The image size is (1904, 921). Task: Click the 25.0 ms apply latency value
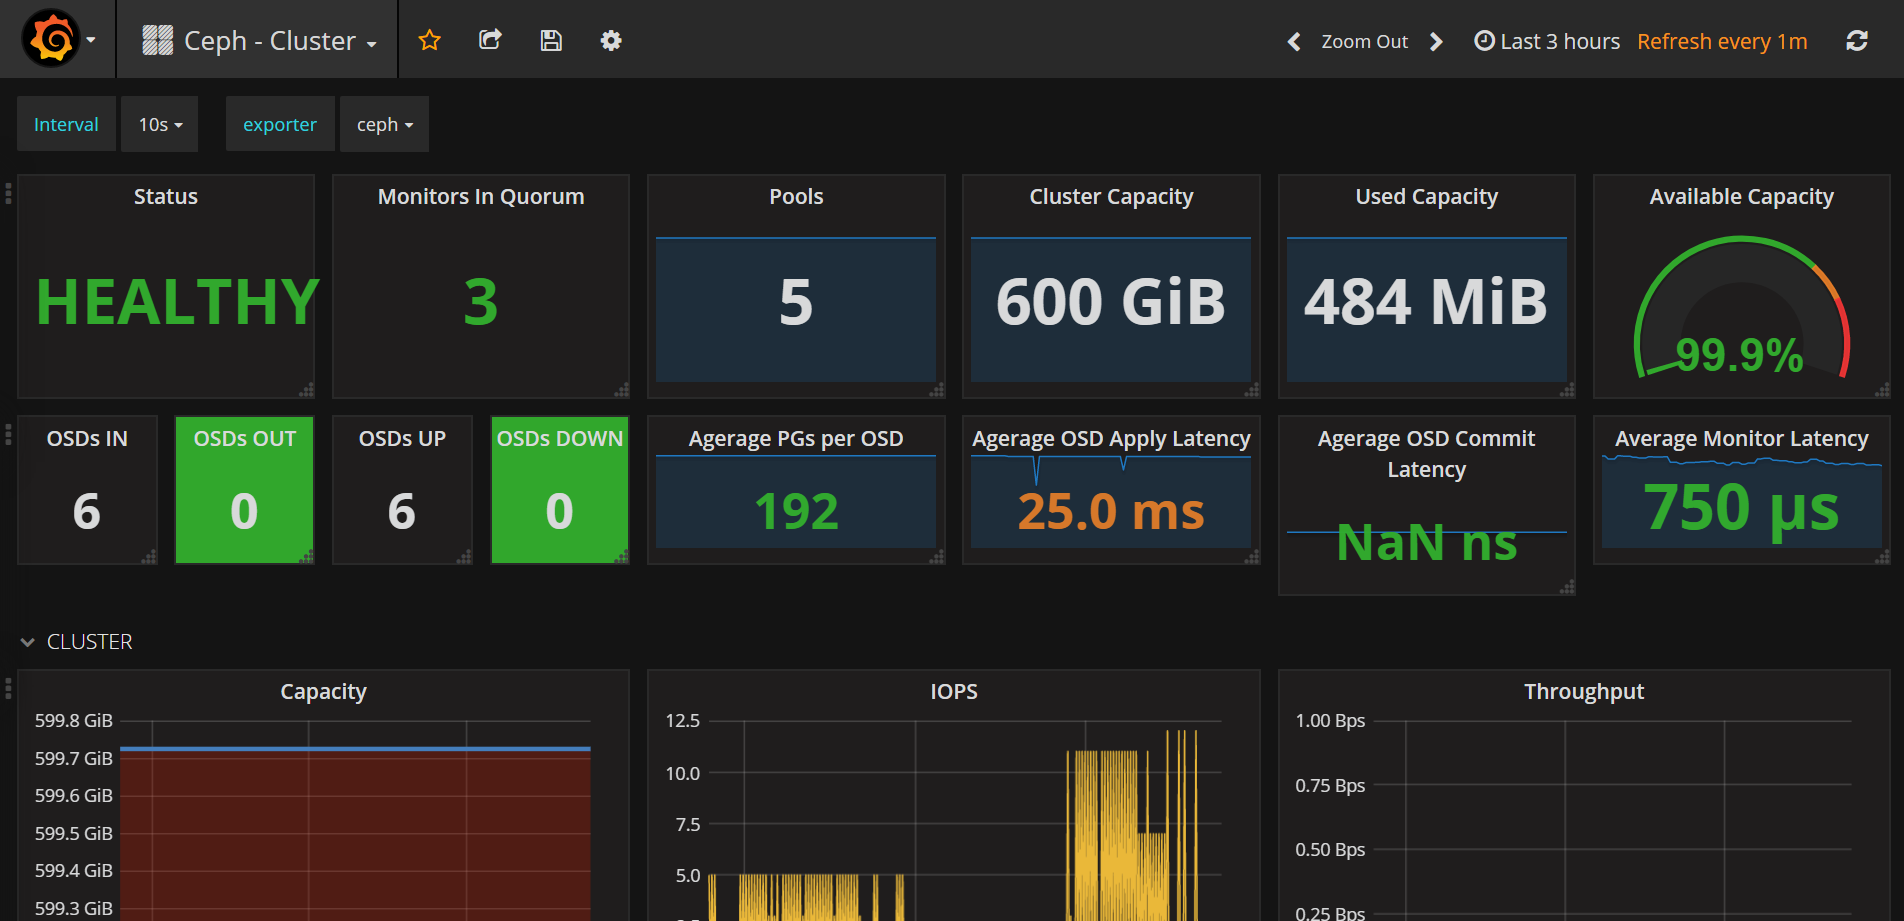[x=1111, y=511]
